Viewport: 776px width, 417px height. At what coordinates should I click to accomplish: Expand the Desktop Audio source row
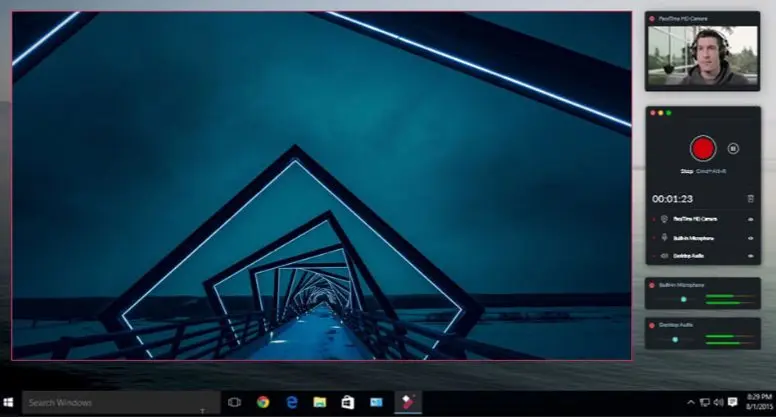coord(652,256)
